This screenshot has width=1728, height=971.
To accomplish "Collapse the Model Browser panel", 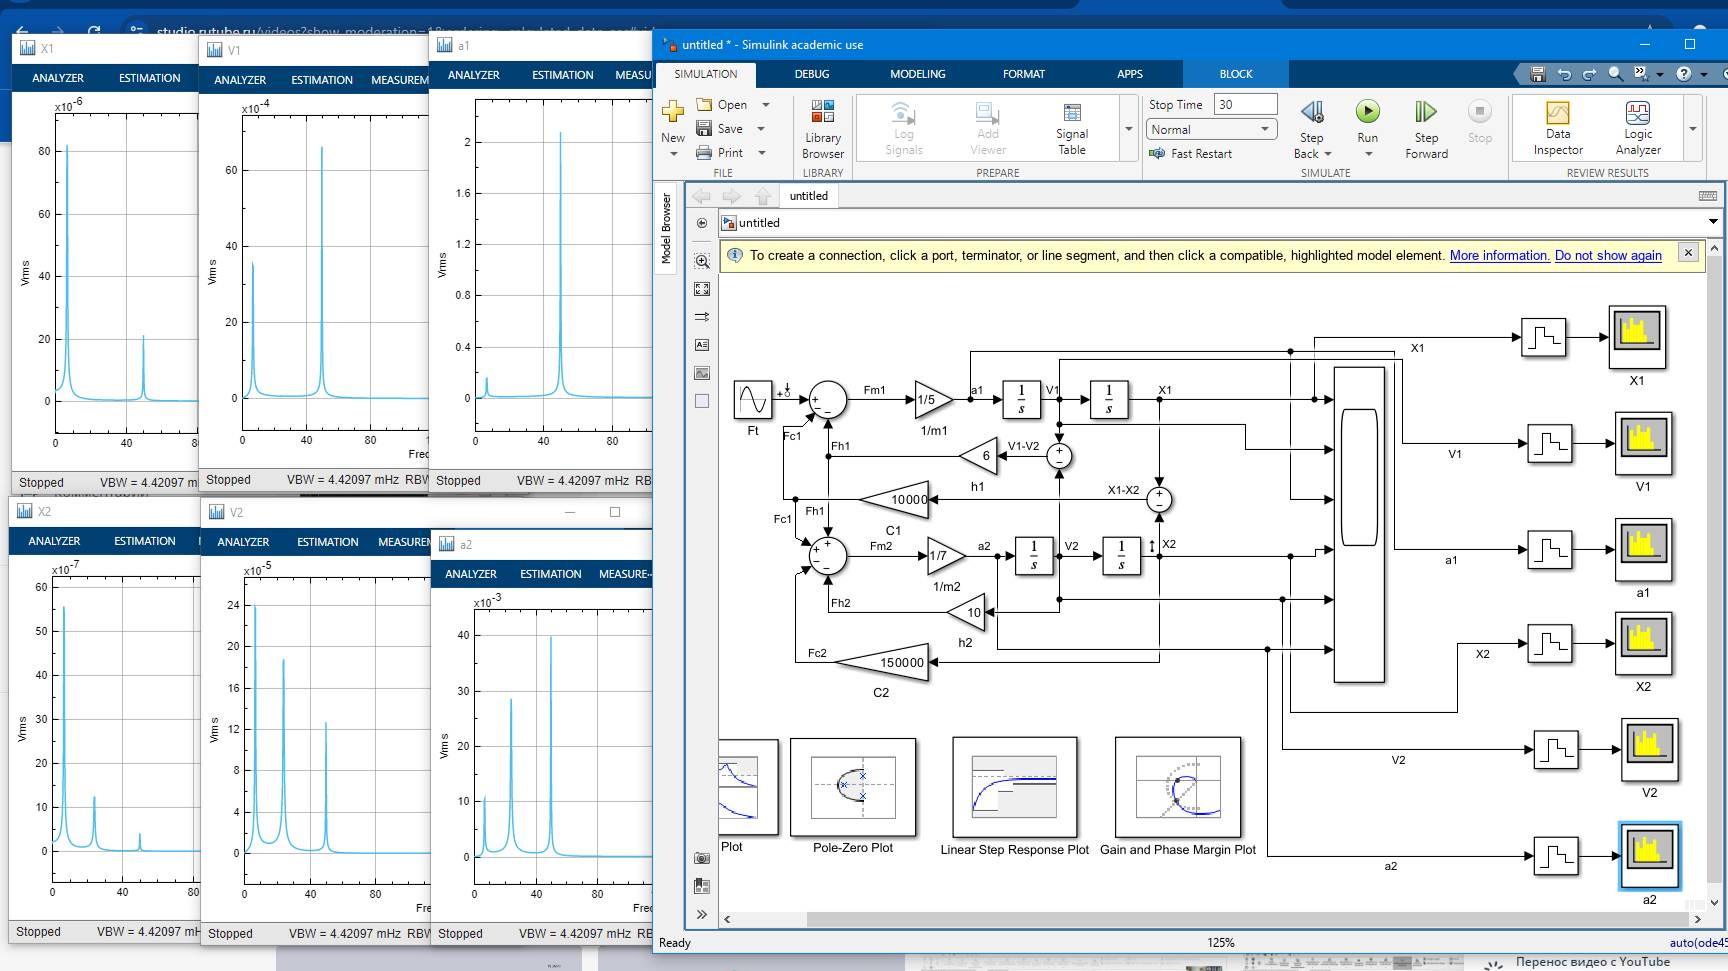I will click(666, 228).
